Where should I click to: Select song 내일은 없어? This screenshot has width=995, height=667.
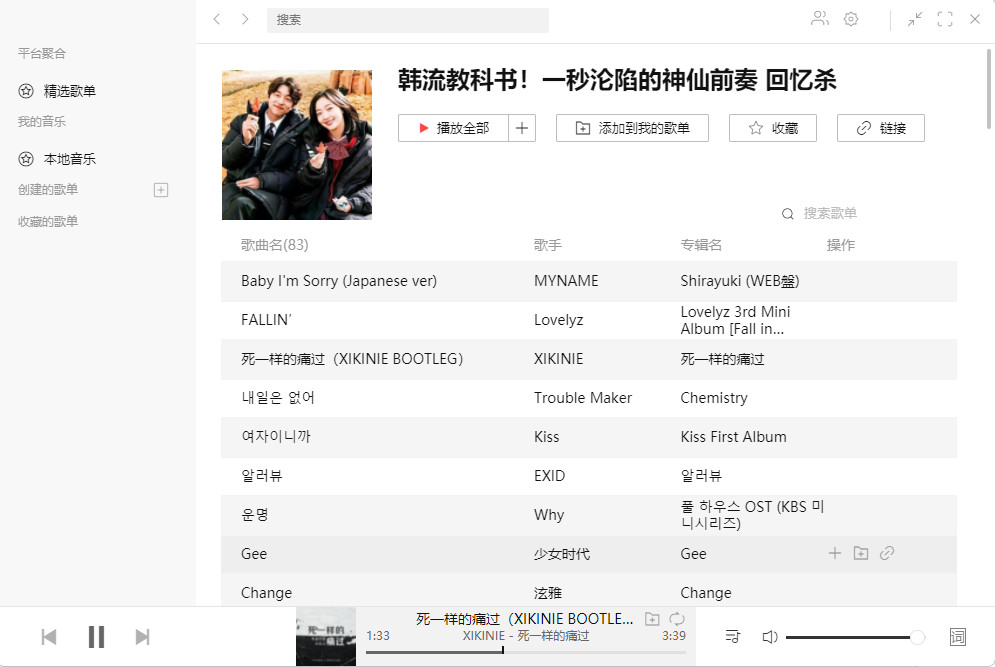(x=278, y=397)
